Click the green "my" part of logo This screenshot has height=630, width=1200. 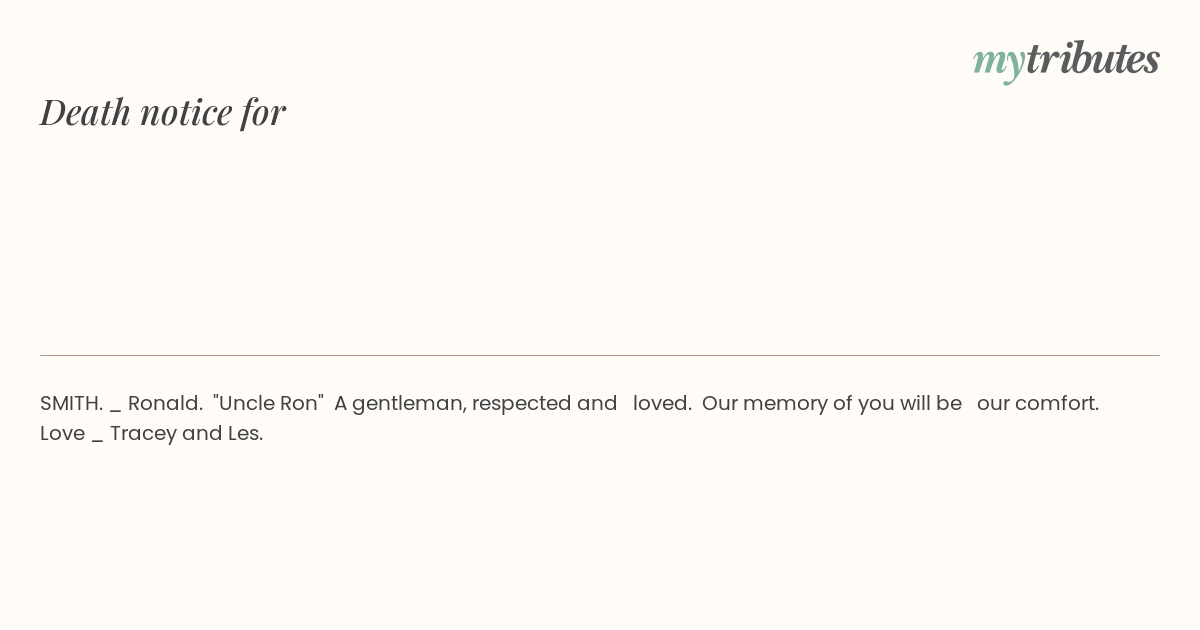click(x=998, y=60)
